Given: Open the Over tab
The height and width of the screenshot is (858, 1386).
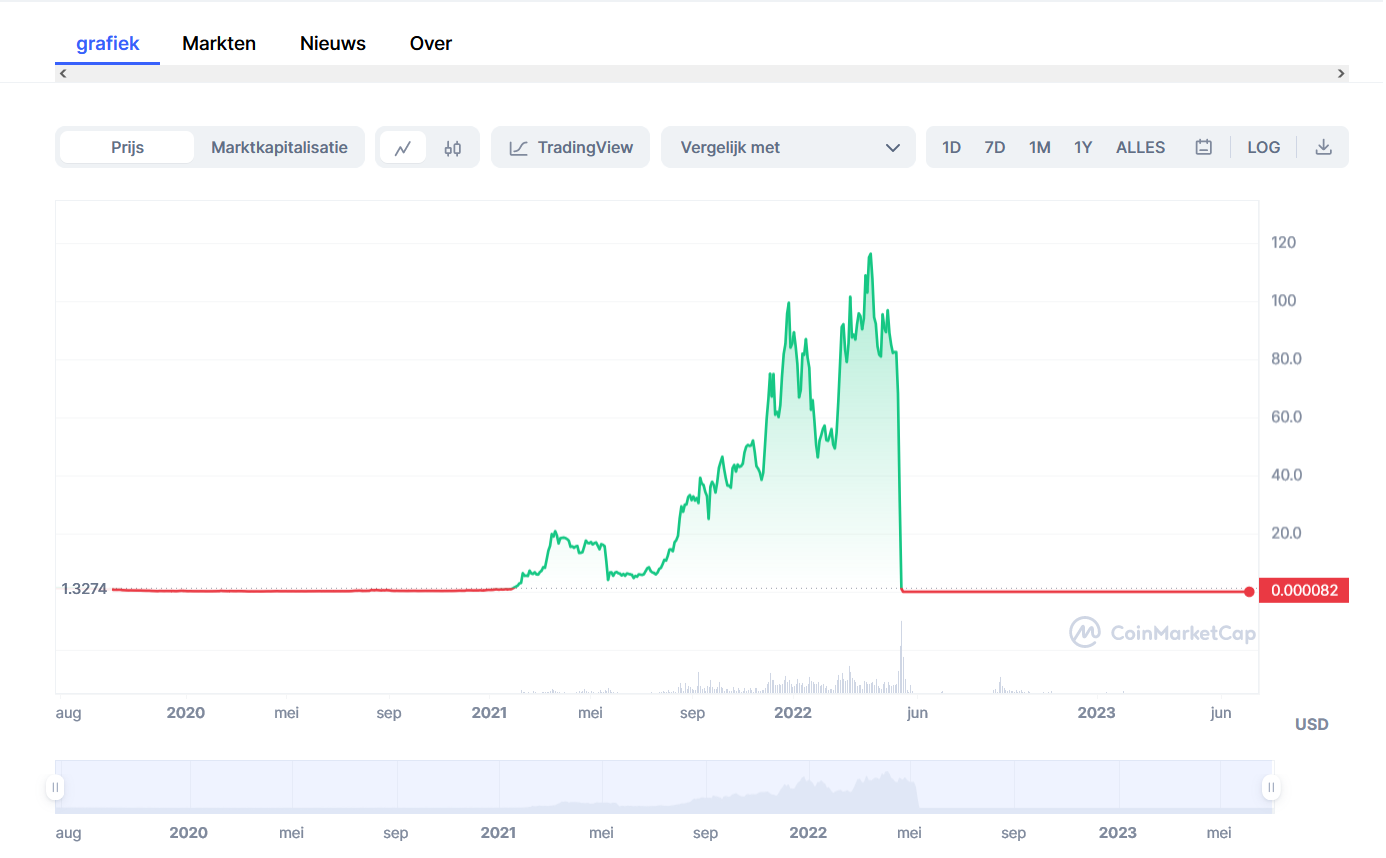Looking at the screenshot, I should [431, 43].
